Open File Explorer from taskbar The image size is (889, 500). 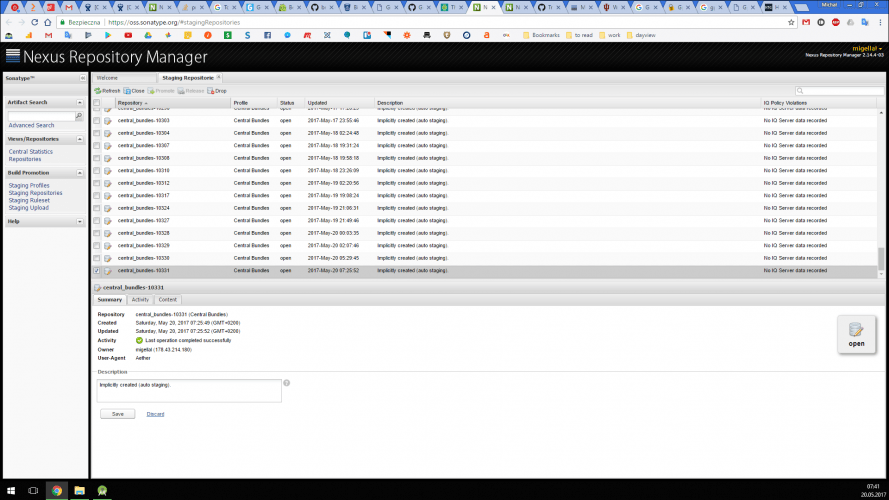pos(79,490)
